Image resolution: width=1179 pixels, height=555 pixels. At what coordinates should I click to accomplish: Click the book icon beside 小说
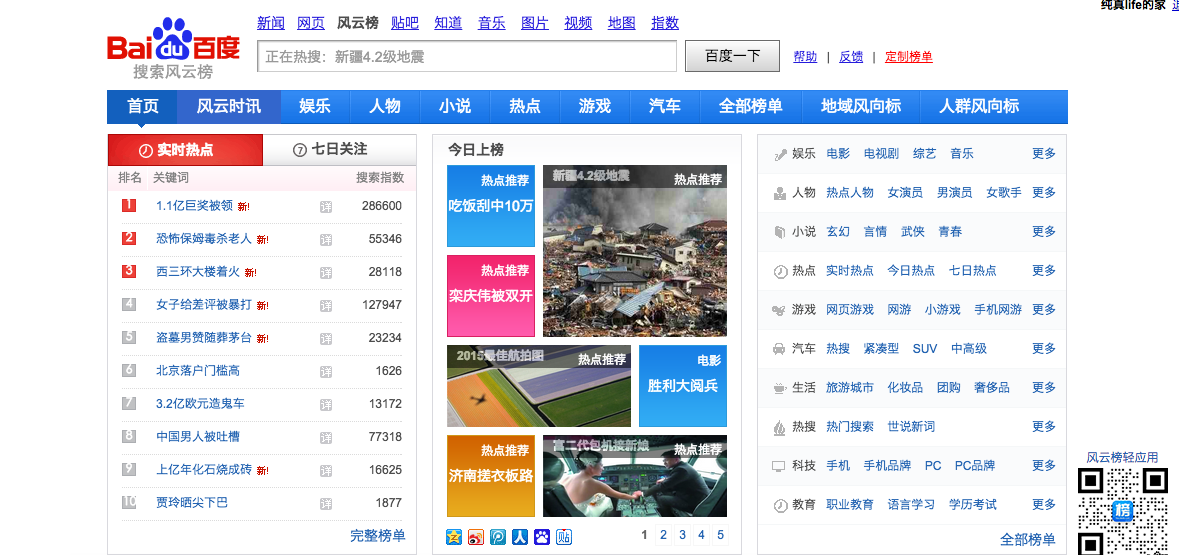780,232
